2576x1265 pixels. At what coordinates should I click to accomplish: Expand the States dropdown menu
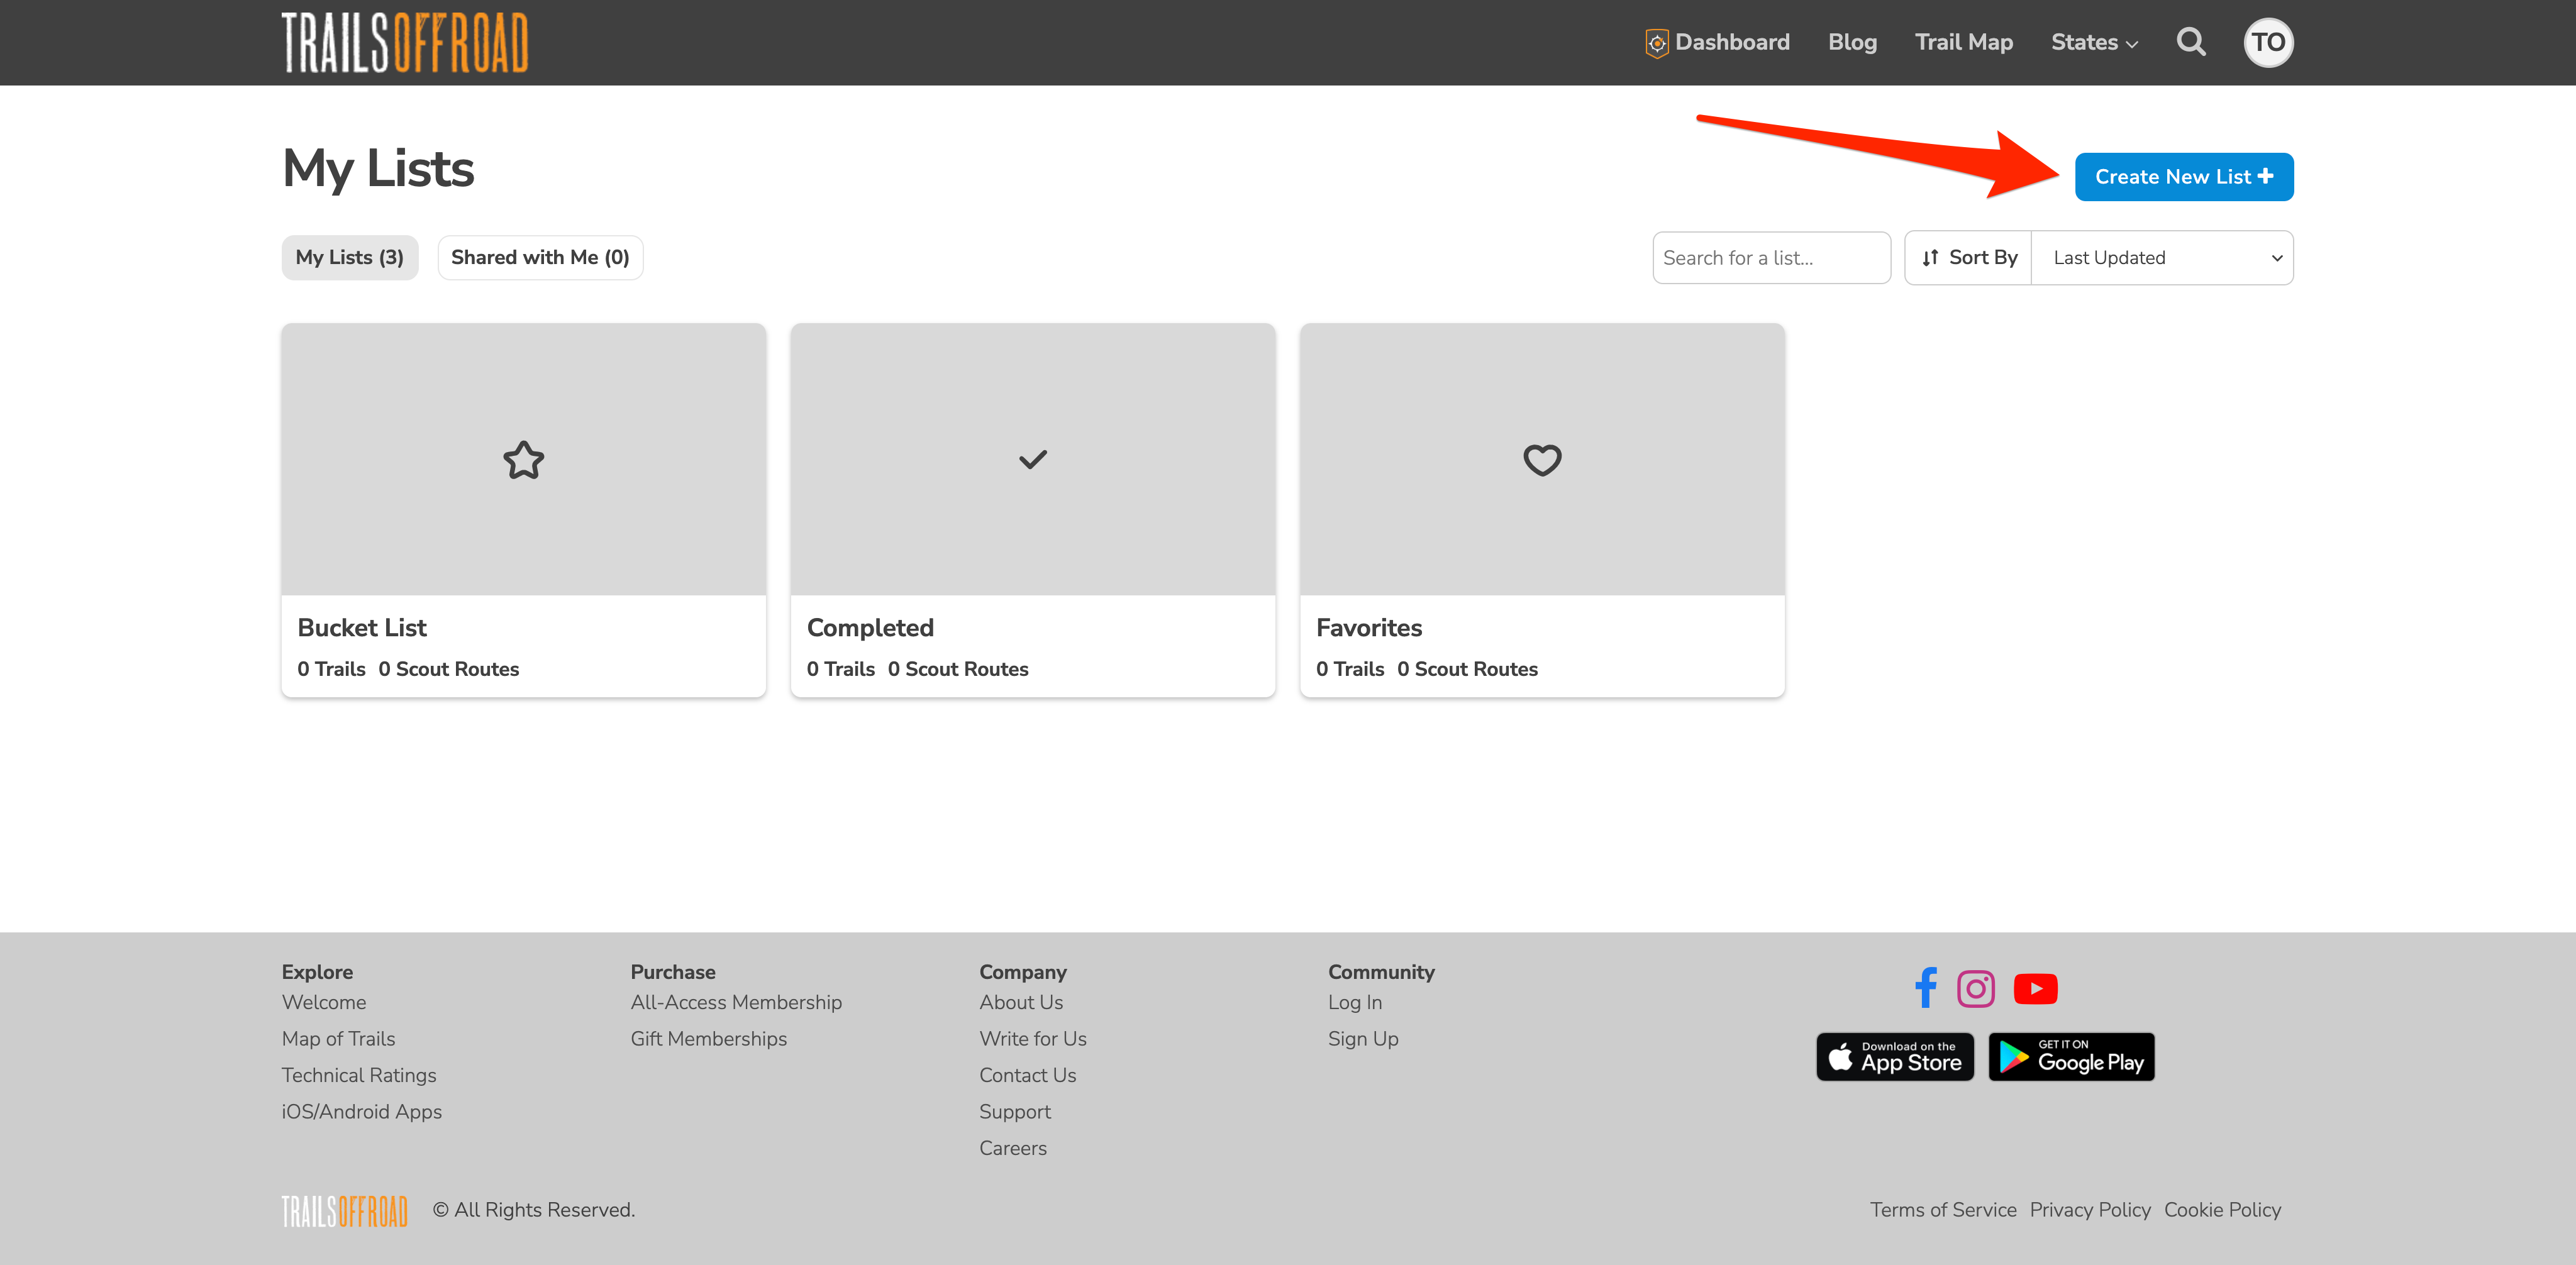(x=2094, y=42)
